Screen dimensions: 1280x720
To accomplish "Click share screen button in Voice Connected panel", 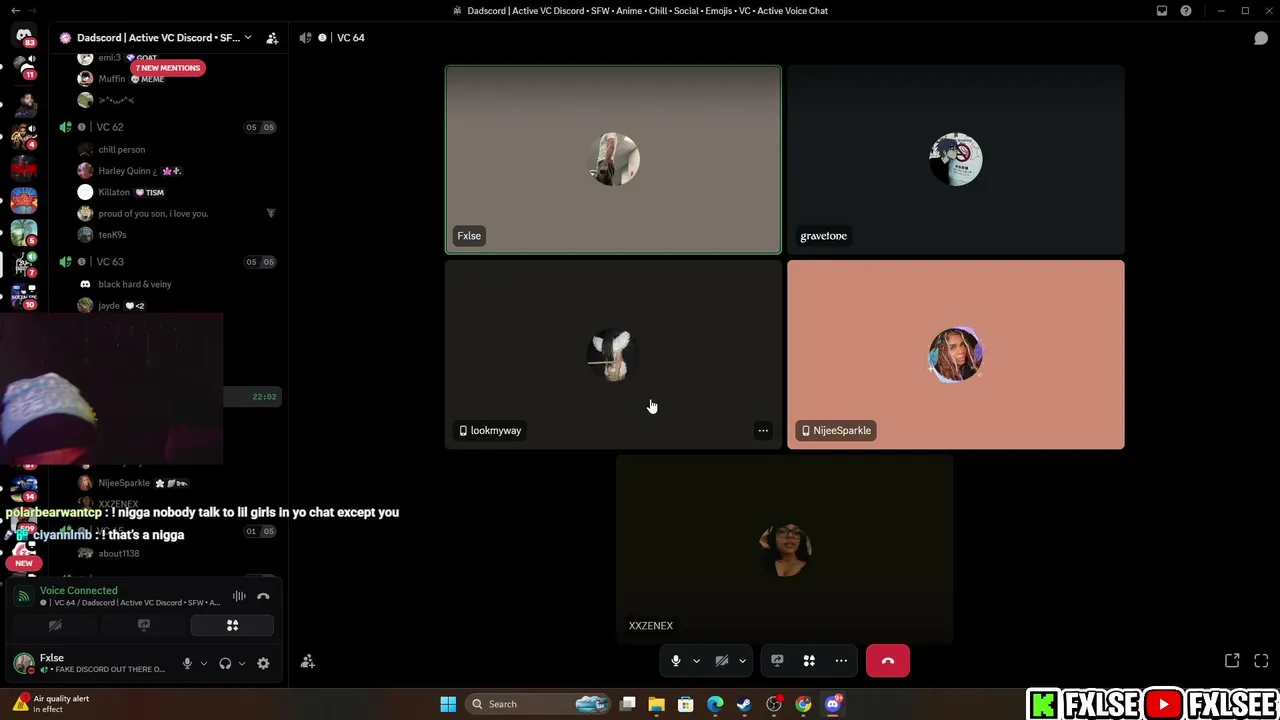I will [x=144, y=626].
